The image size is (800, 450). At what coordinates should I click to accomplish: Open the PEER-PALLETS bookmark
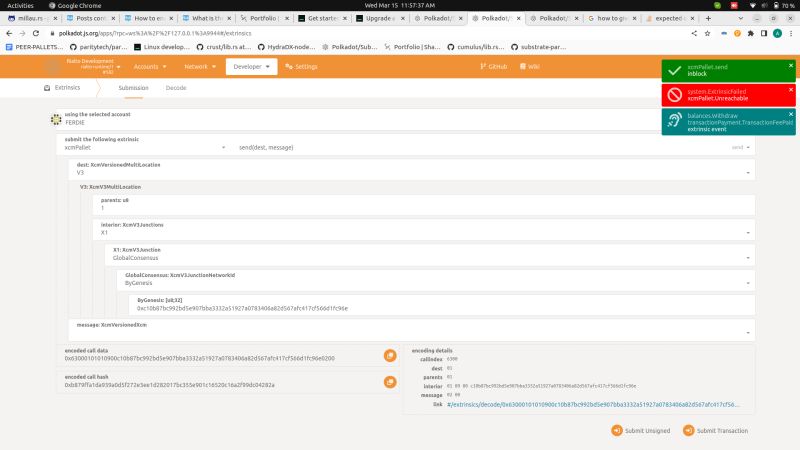click(x=34, y=47)
